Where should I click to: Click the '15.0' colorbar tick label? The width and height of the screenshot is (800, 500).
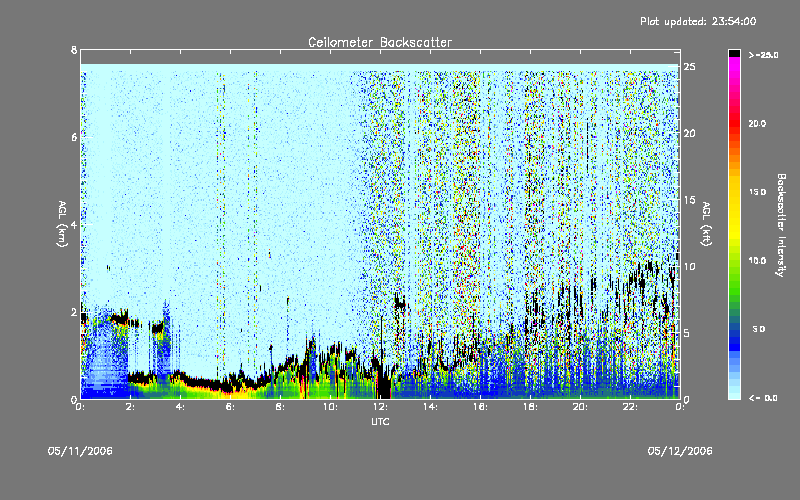click(757, 192)
